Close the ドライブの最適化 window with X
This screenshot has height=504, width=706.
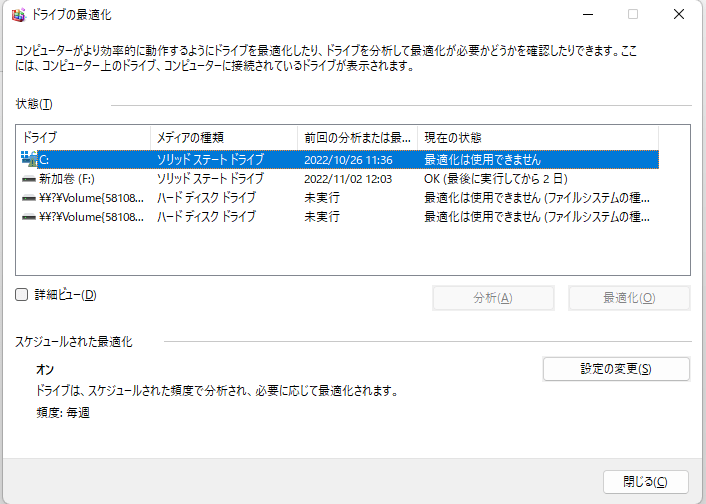(x=679, y=14)
